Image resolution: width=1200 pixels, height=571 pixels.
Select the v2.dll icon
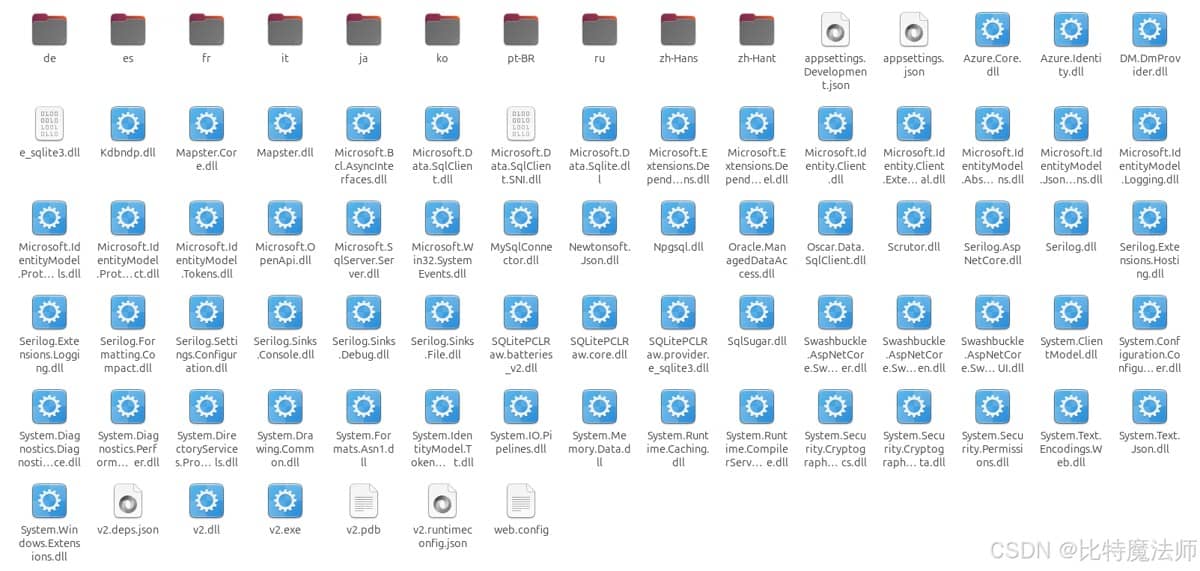tap(206, 501)
